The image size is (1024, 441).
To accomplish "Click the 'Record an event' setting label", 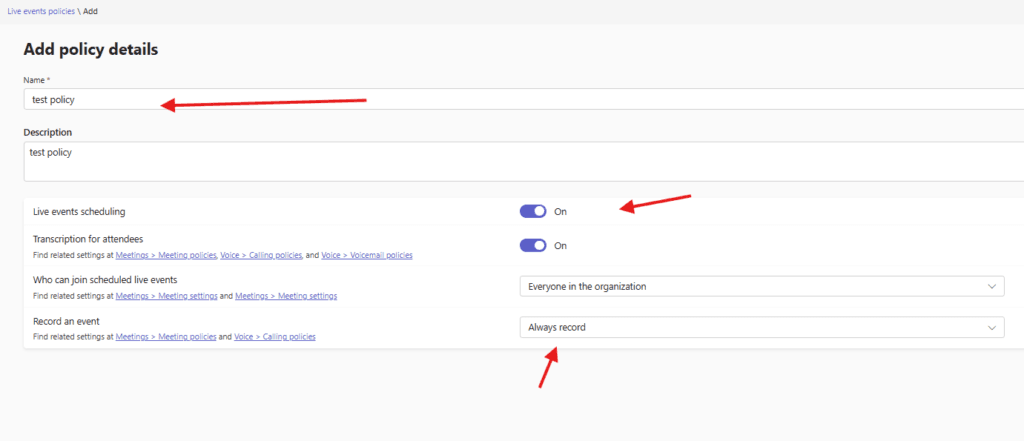I will point(66,322).
